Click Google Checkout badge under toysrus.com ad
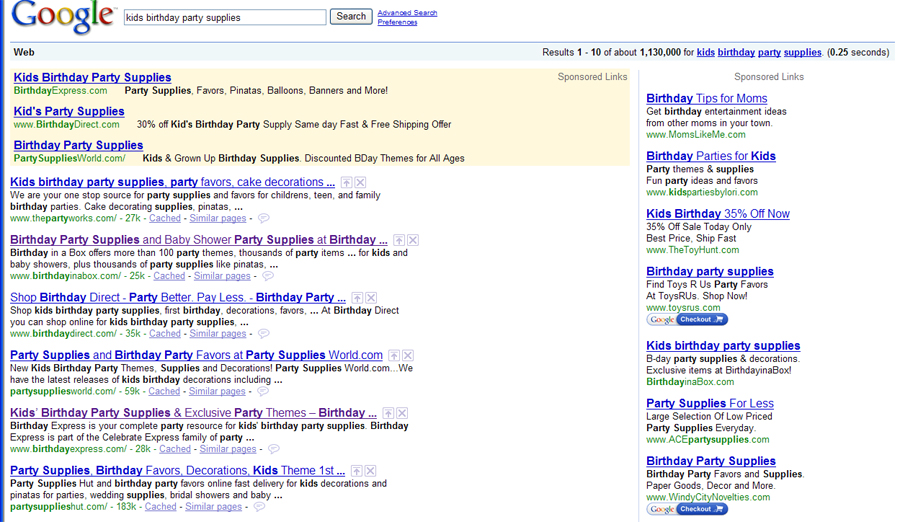 687,320
